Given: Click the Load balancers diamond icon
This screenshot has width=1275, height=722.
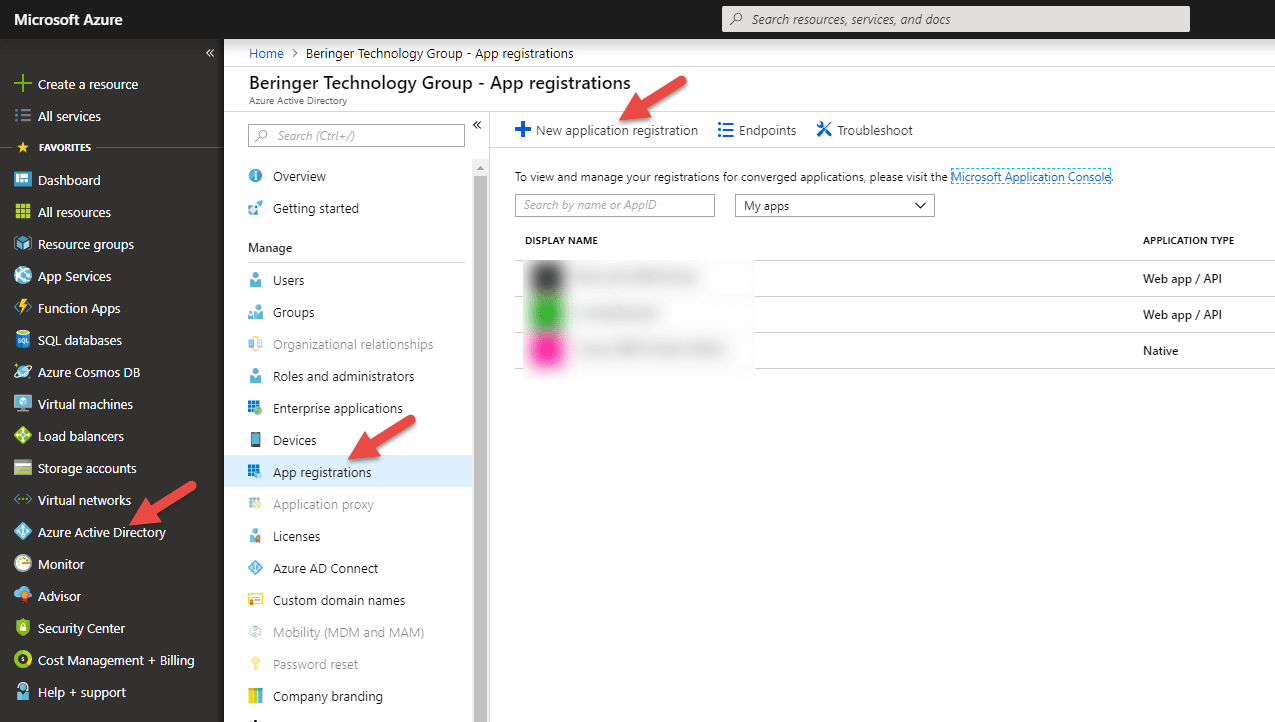Looking at the screenshot, I should pos(23,436).
